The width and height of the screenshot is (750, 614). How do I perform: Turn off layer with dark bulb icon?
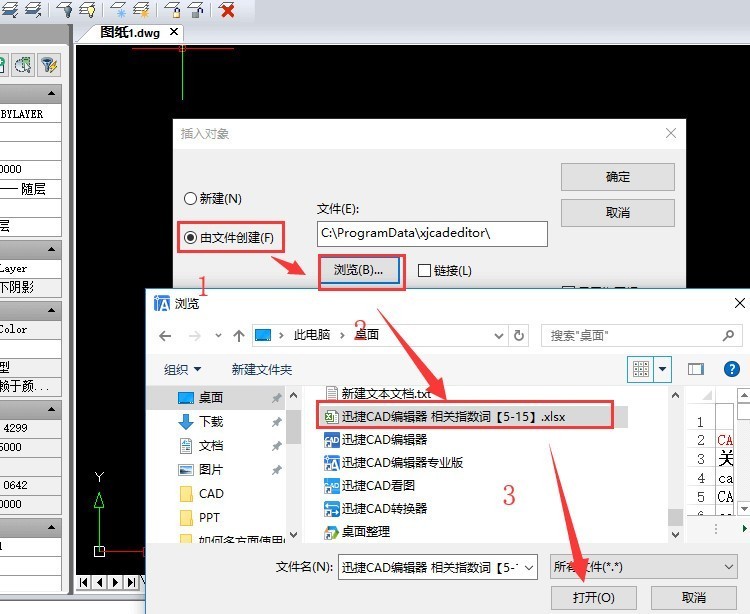point(65,10)
